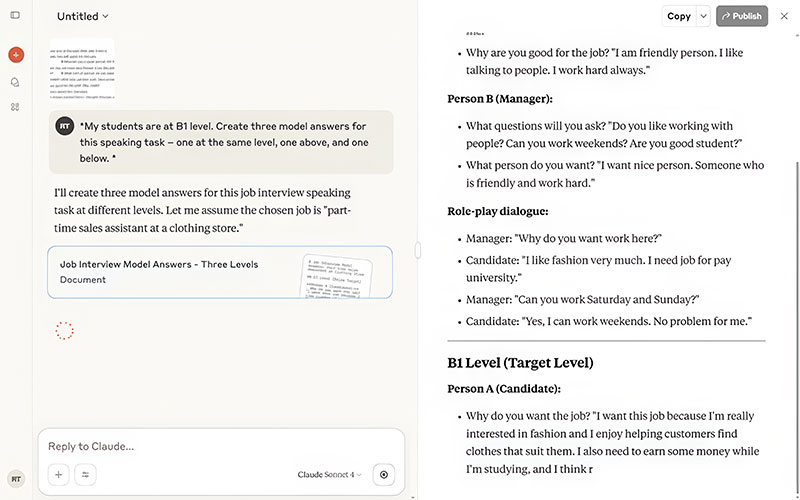Toggle the sidebar panel icon
This screenshot has height=500, width=800.
15,15
